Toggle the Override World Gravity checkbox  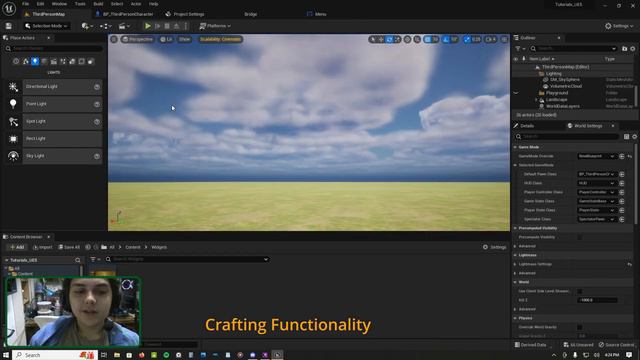click(580, 327)
